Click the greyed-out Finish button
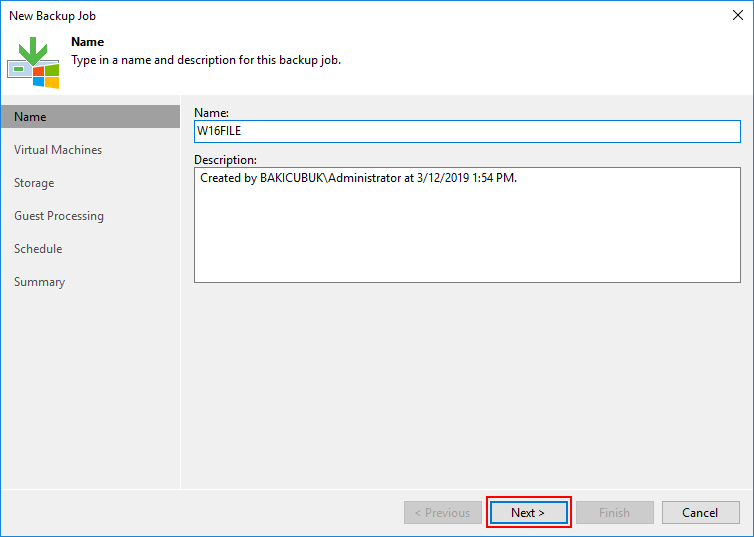 click(615, 512)
